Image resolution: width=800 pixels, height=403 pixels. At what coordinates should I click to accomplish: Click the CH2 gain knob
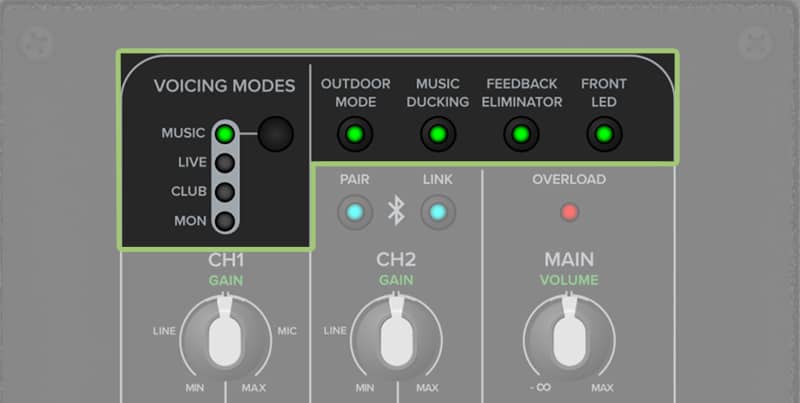click(396, 339)
